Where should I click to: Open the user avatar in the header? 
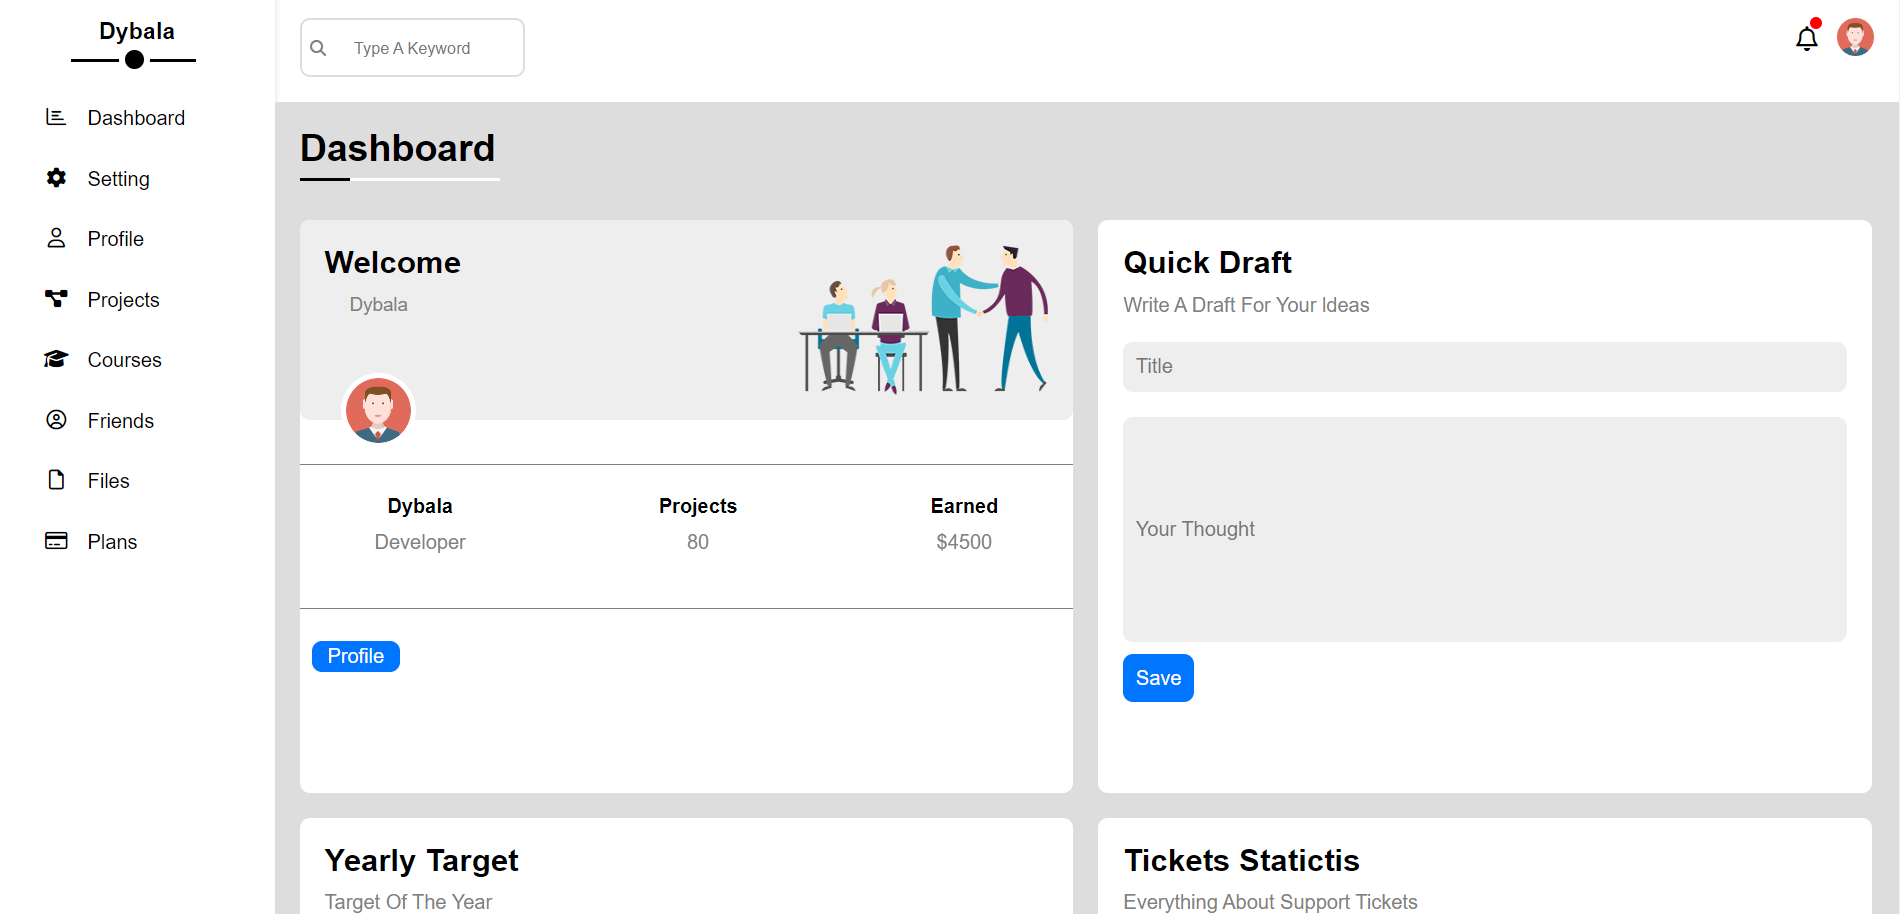point(1855,38)
